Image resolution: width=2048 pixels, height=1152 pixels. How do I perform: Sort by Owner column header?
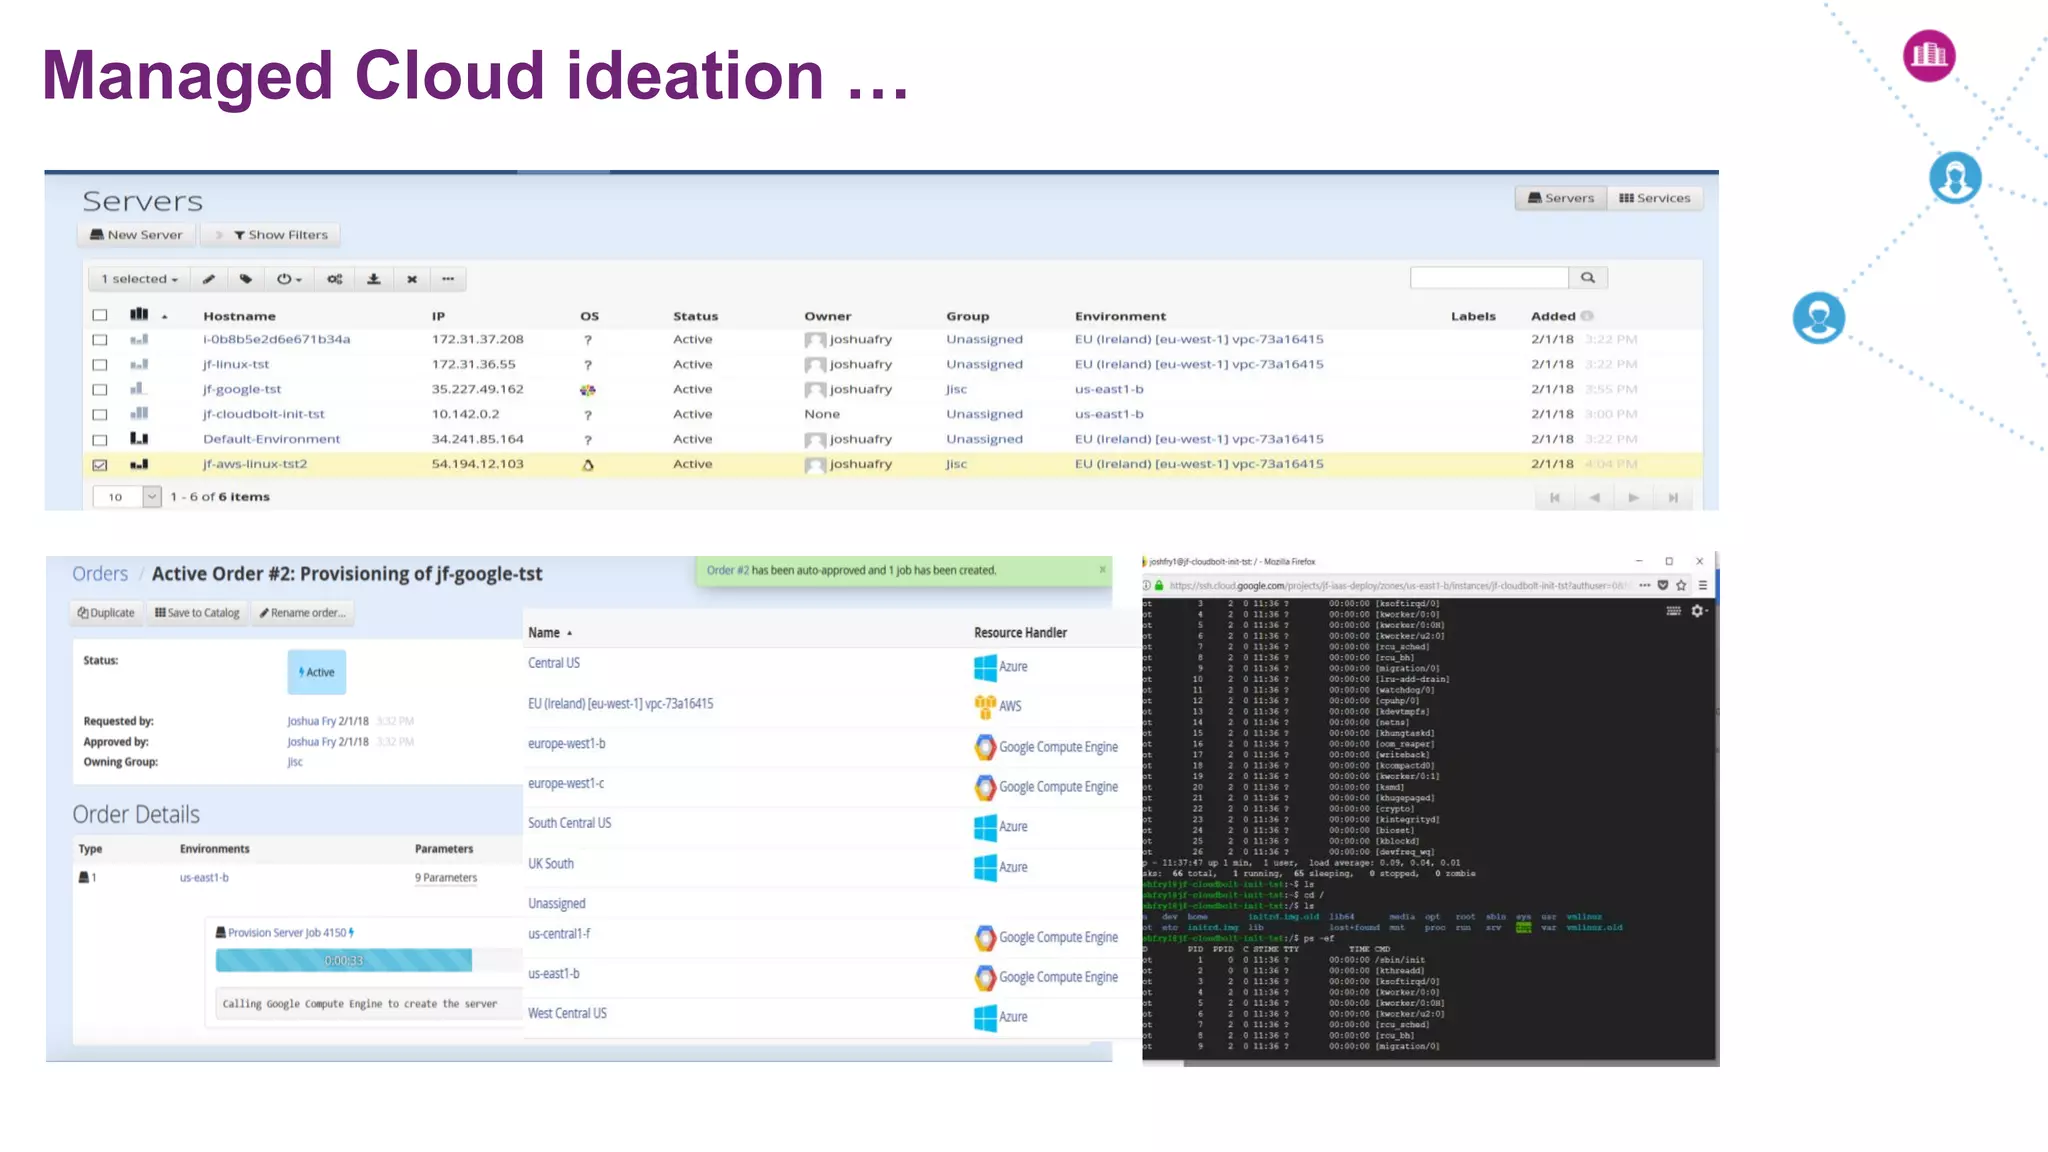(828, 316)
